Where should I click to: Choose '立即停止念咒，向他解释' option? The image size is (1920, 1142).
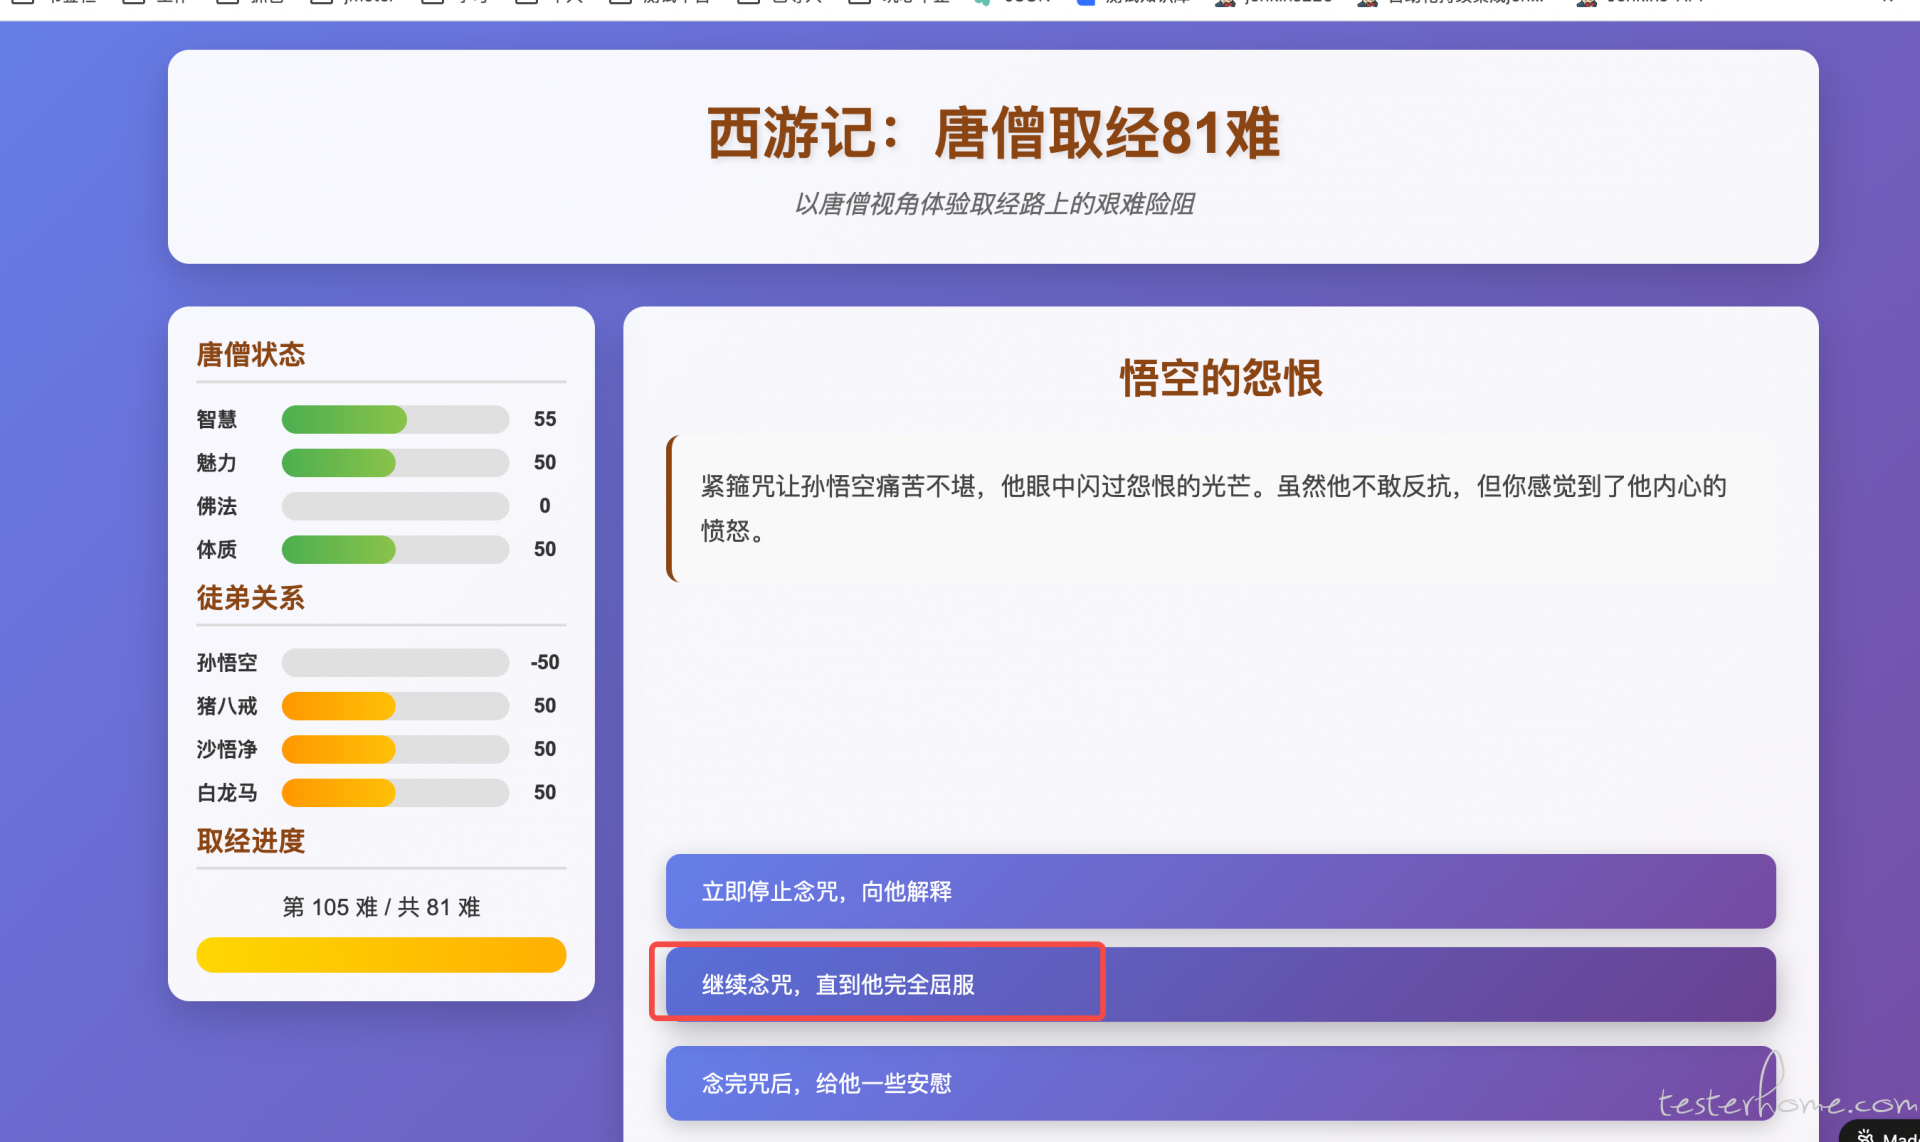[1220, 891]
